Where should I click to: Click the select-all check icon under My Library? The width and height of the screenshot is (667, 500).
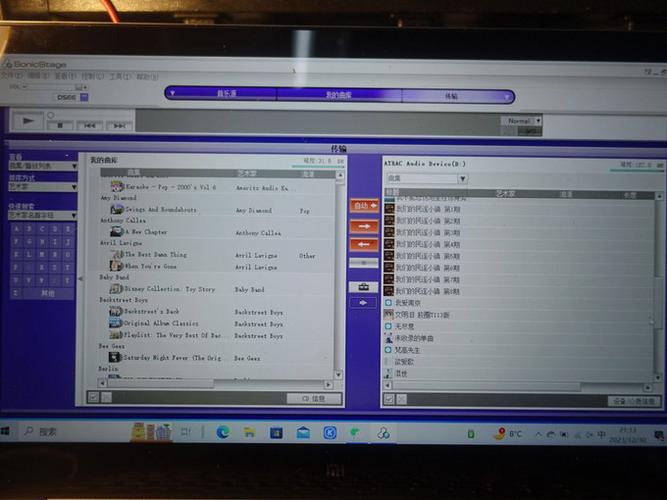pos(93,397)
